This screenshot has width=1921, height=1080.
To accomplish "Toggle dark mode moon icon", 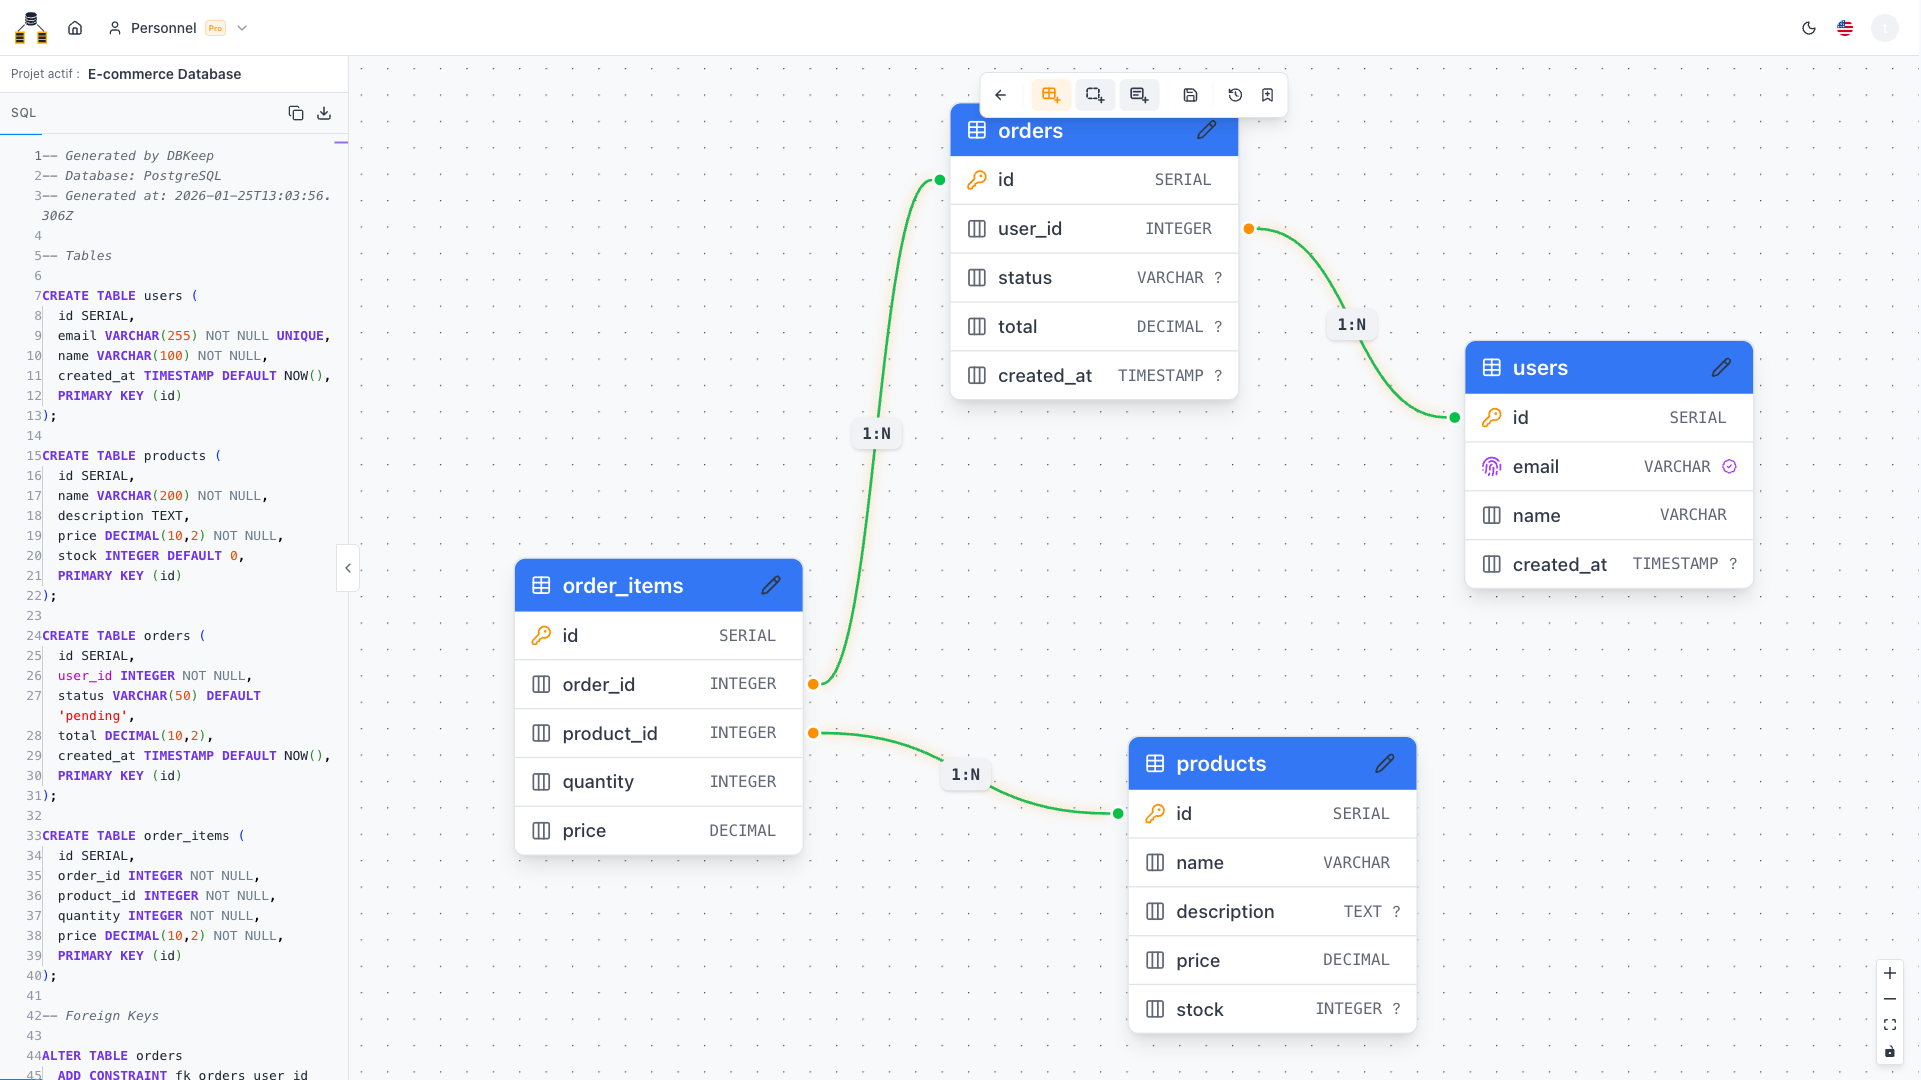I will [x=1809, y=28].
